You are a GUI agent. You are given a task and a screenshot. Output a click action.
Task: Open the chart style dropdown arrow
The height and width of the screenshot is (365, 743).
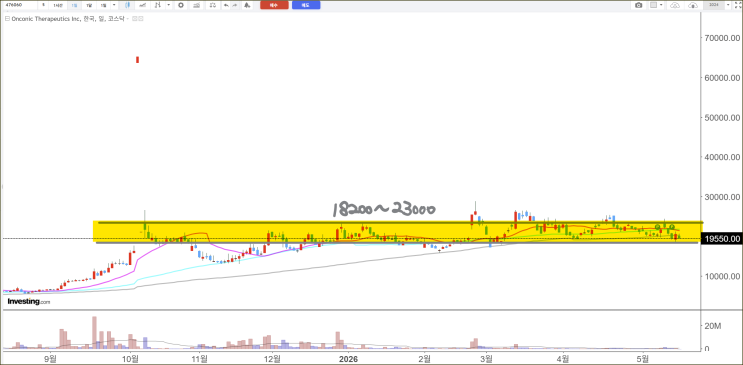[x=169, y=5]
